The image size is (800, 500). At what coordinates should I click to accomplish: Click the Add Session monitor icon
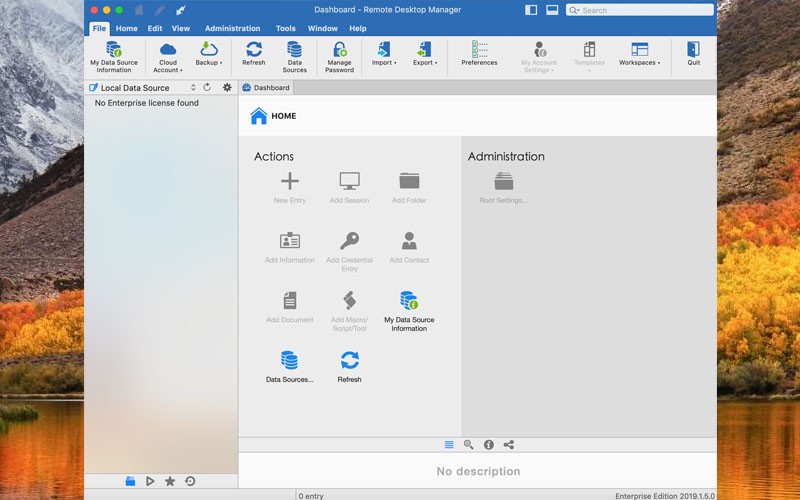click(x=349, y=181)
